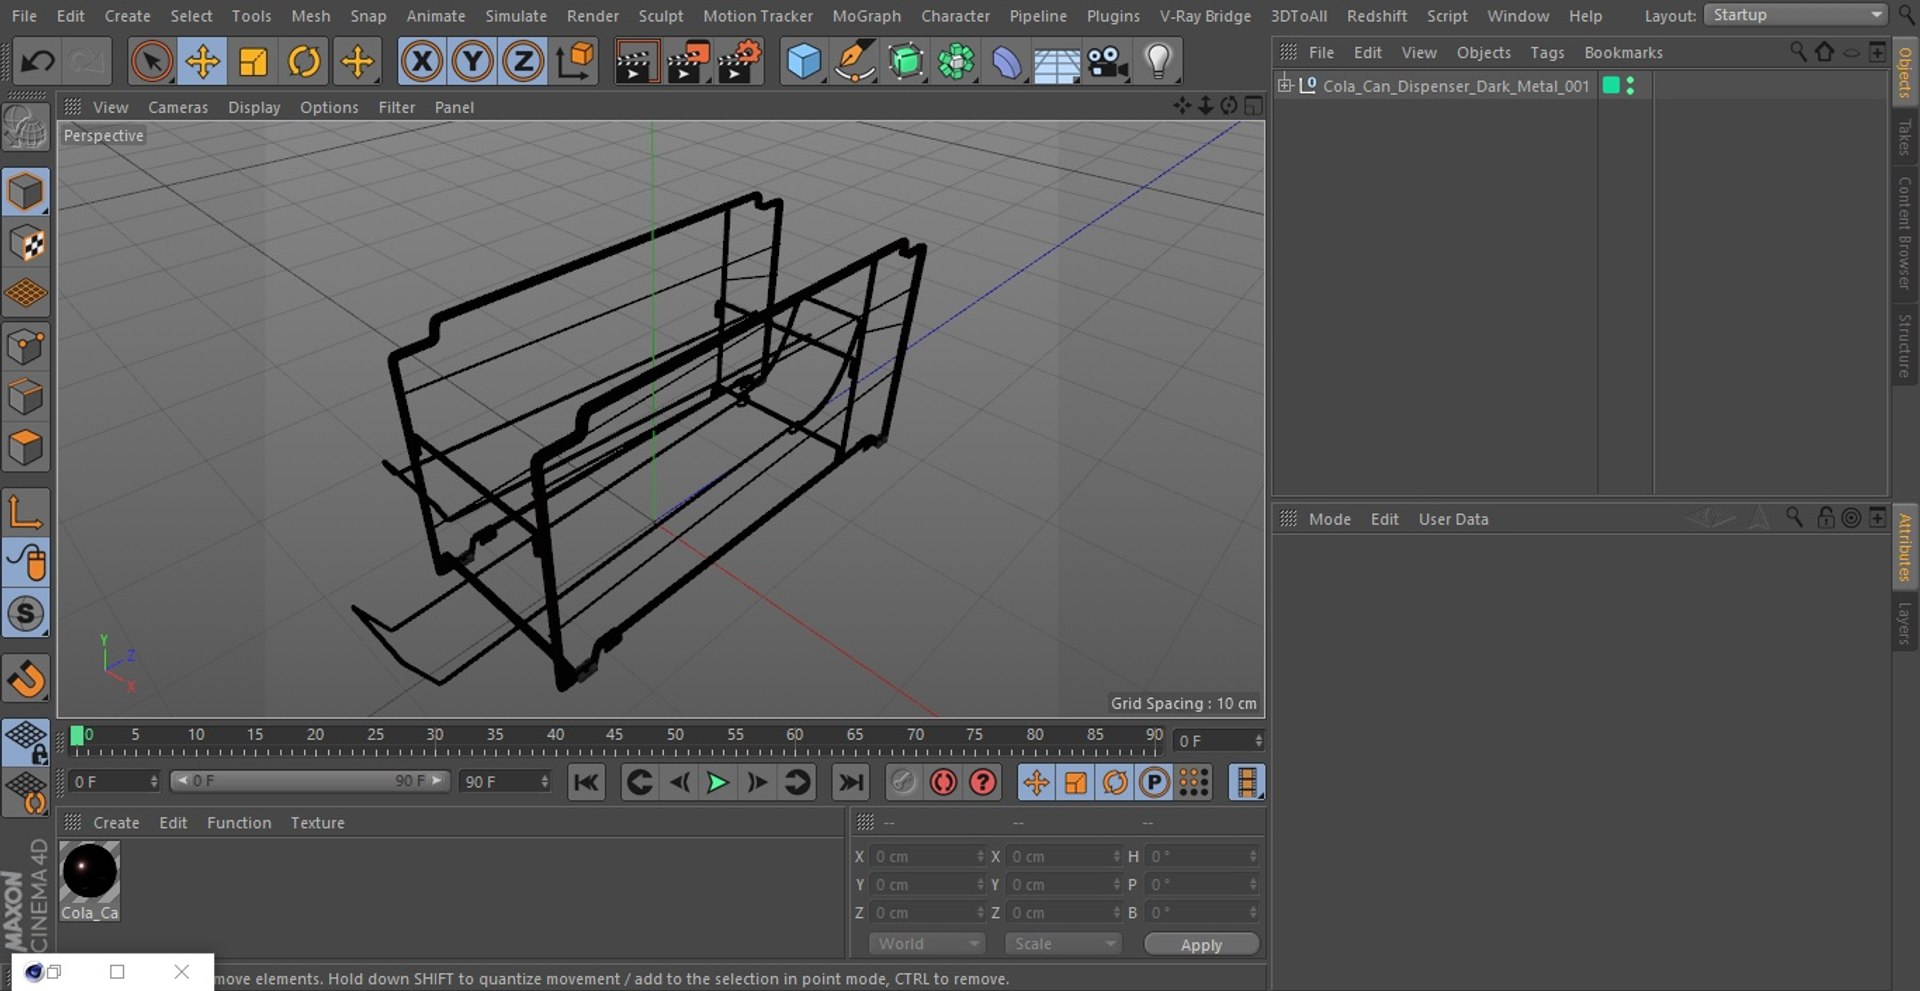Add a Light object

[1158, 62]
